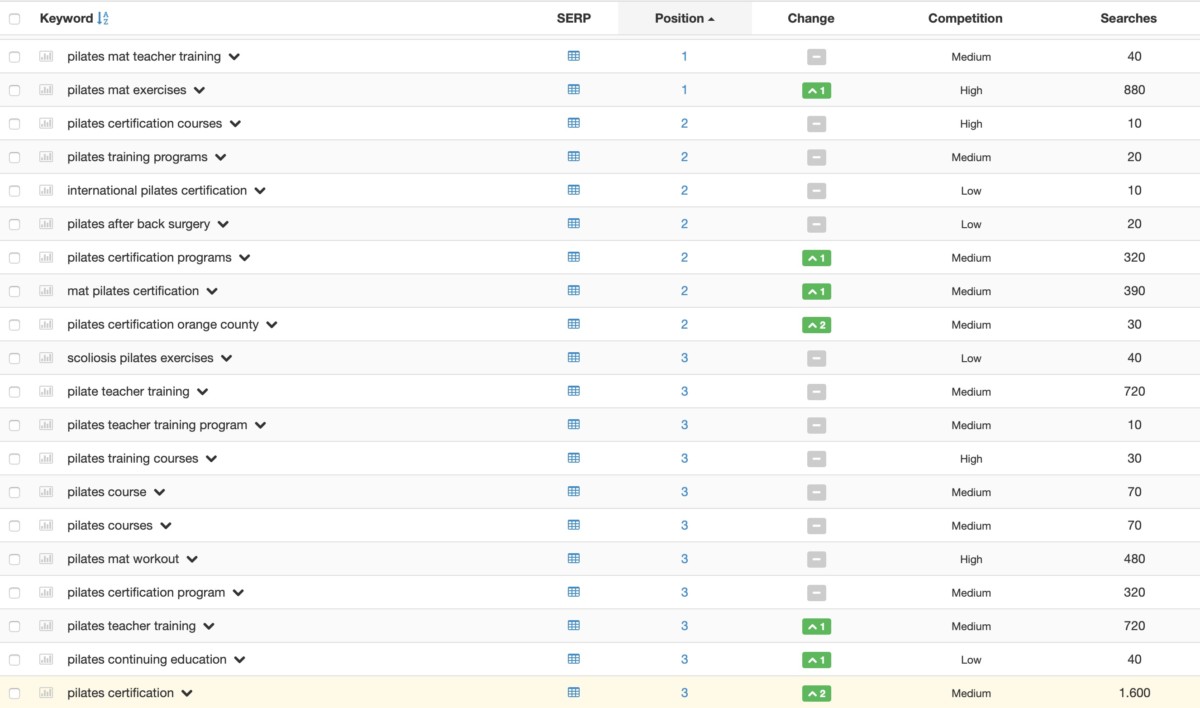This screenshot has width=1200, height=708.
Task: Open SERP view for pilates certification programs
Action: 574,257
